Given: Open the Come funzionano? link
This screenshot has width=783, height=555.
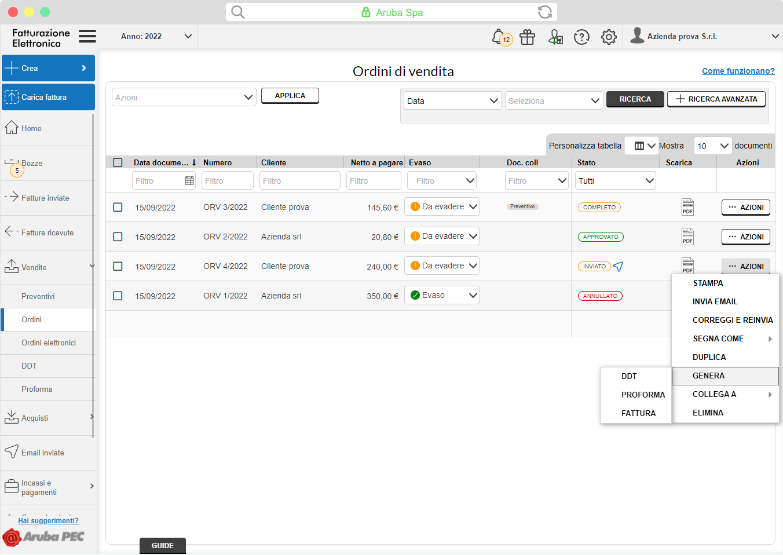Looking at the screenshot, I should pos(738,71).
